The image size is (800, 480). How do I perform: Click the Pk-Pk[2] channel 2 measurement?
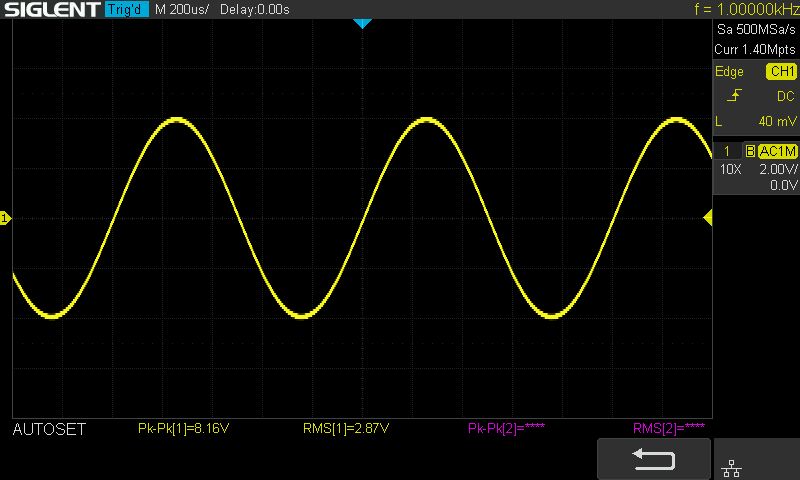coord(506,428)
